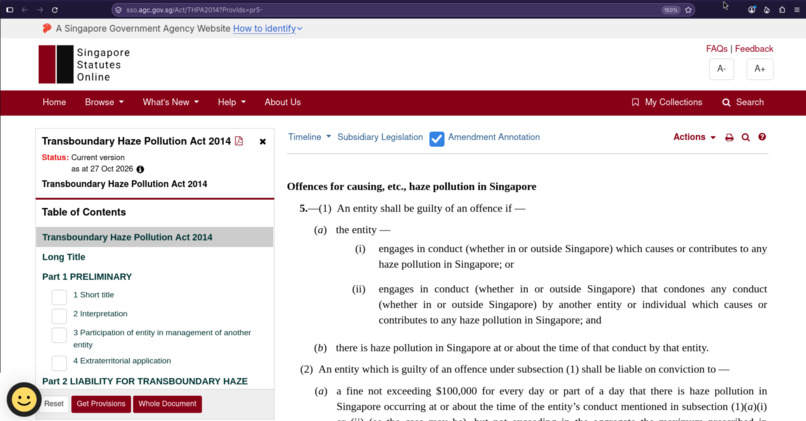Click the sidebar icon left of back arrow

pos(9,10)
